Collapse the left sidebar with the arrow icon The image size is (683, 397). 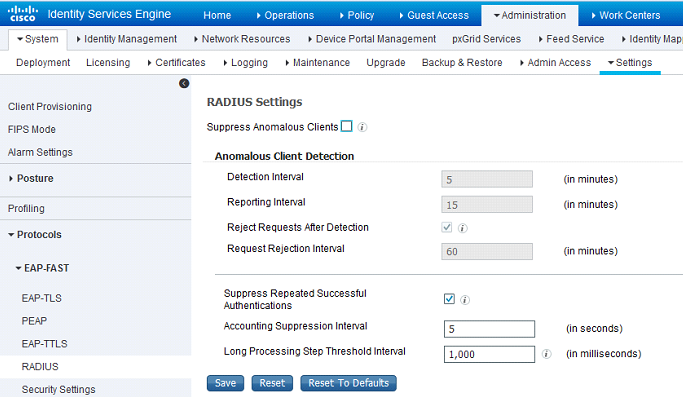(x=184, y=83)
